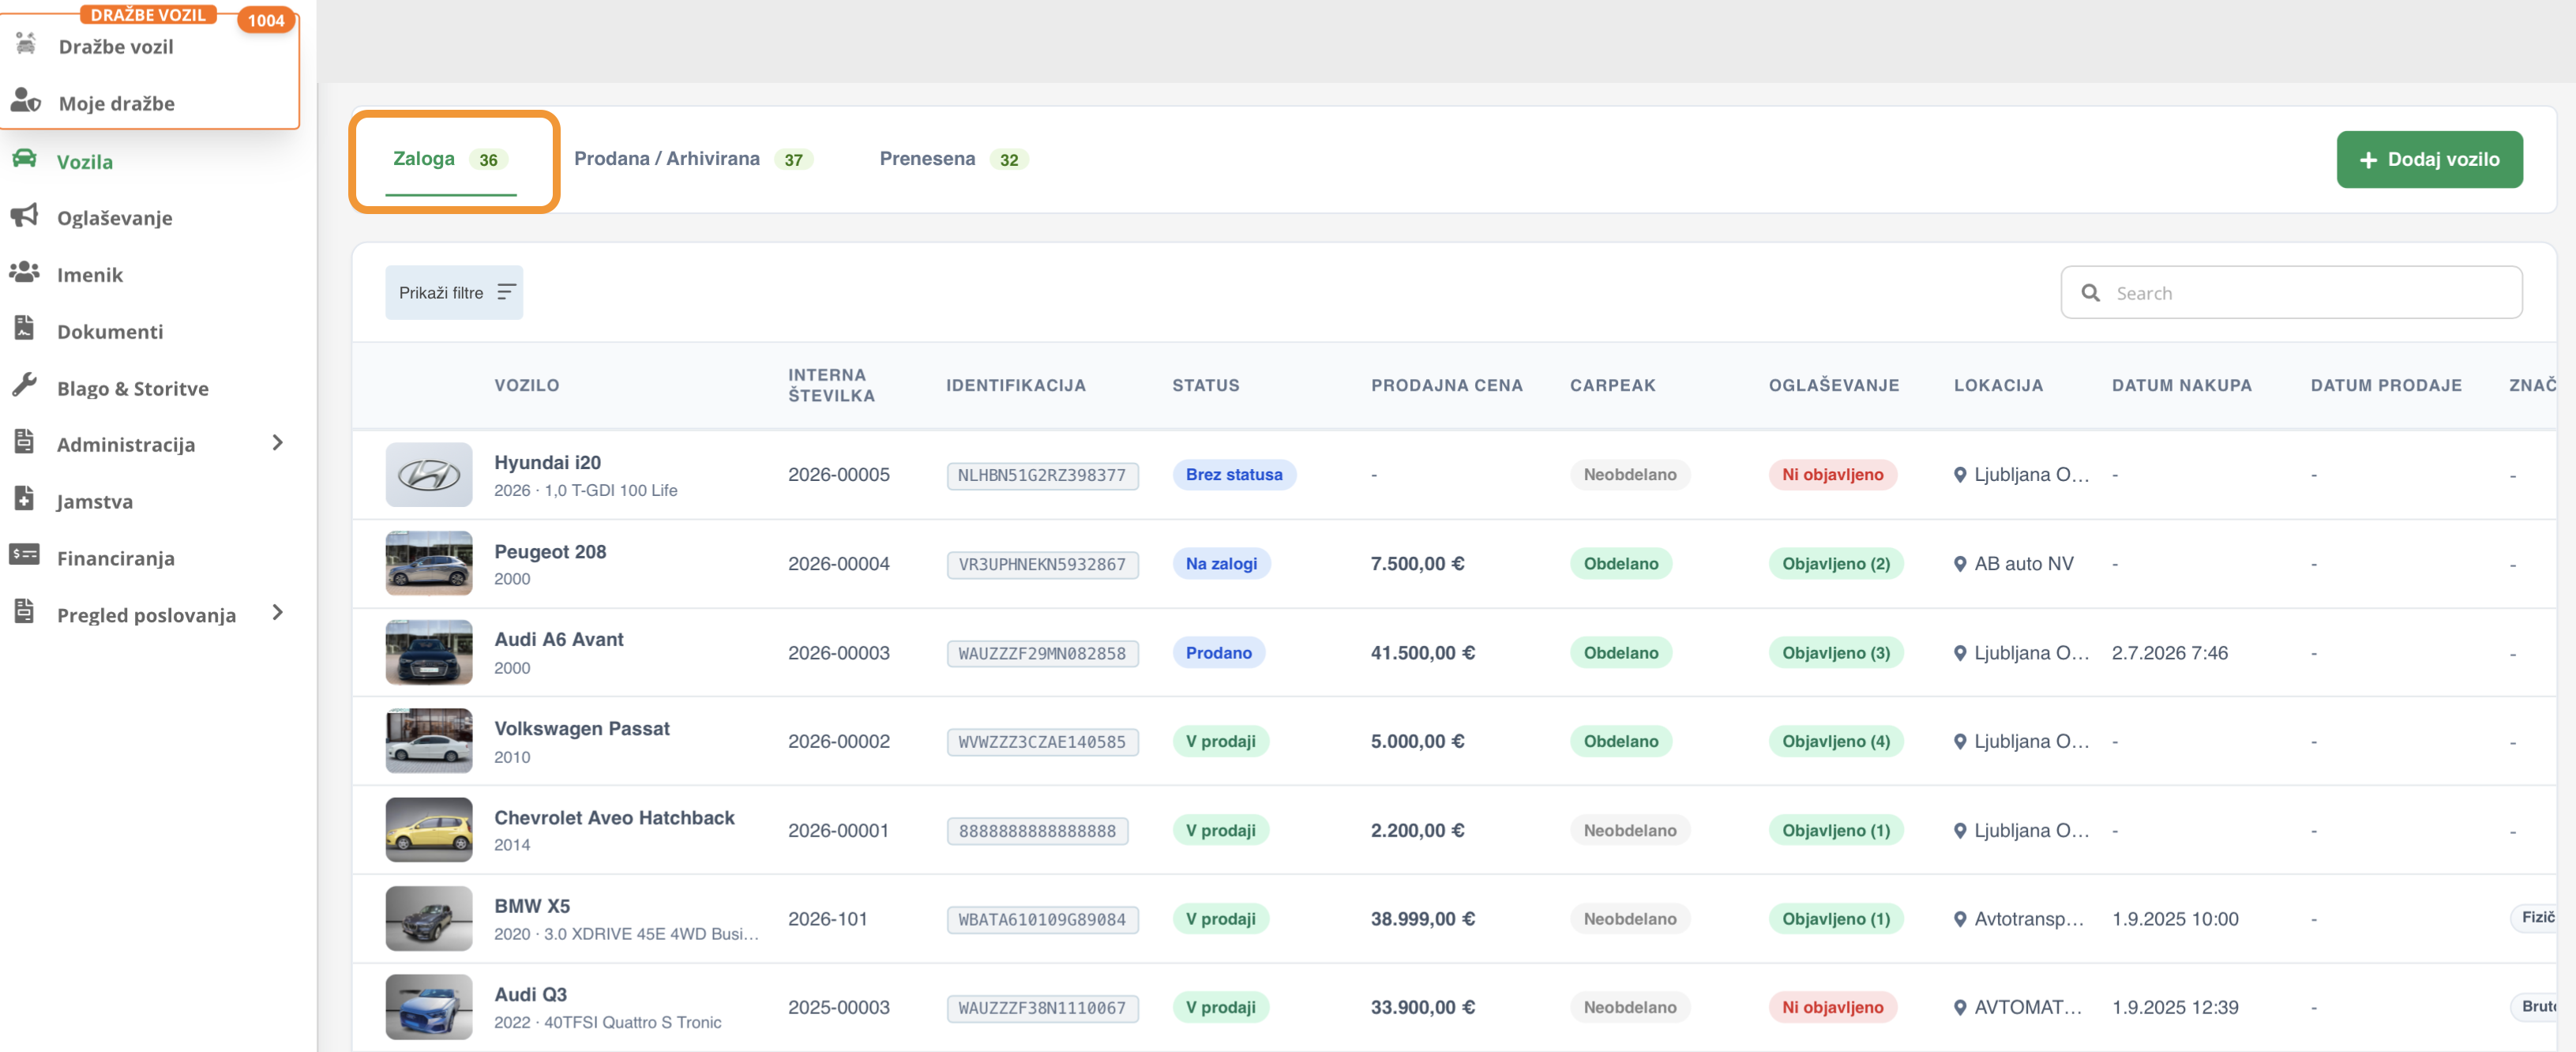The image size is (2576, 1052).
Task: Open the Volkswagen Passat photo thumbnail
Action: [x=429, y=741]
